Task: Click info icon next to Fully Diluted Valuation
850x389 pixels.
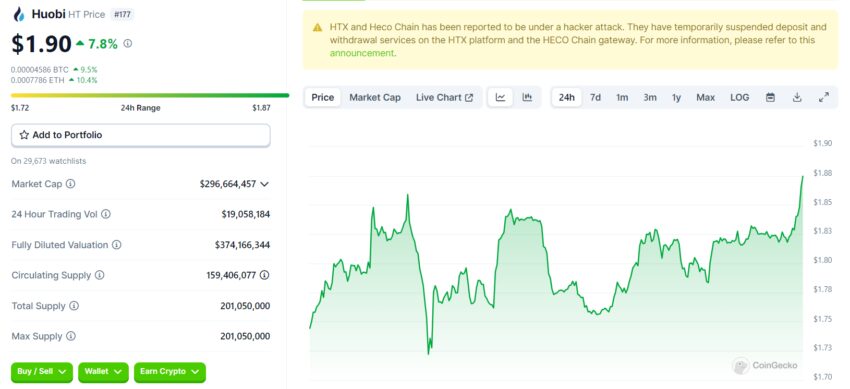Action: (117, 245)
